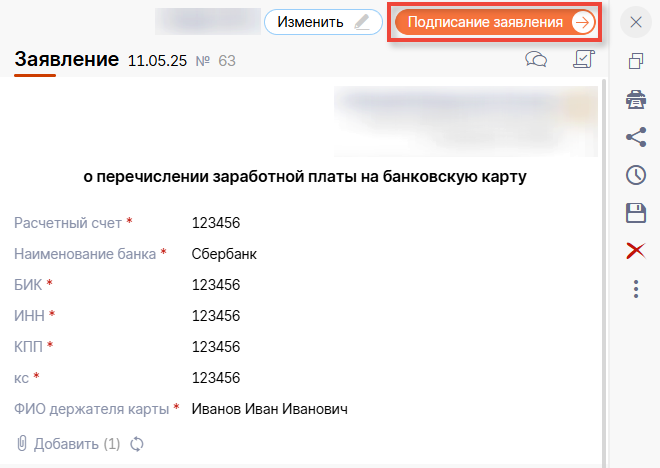
Task: Select the Расчетный счет field value
Action: [216, 223]
